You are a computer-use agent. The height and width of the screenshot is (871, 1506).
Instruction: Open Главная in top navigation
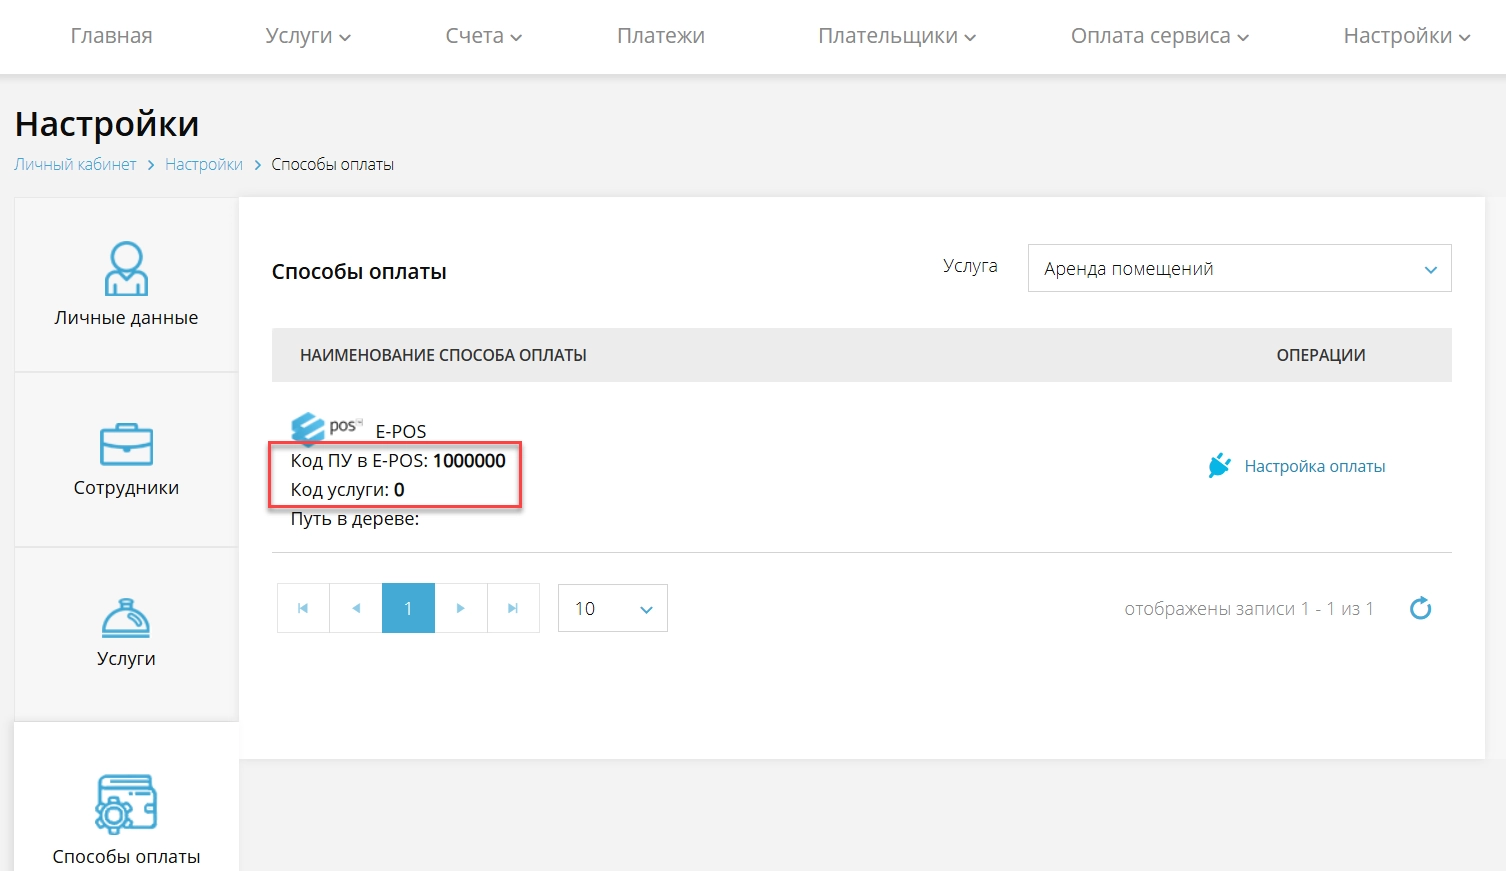pos(111,36)
